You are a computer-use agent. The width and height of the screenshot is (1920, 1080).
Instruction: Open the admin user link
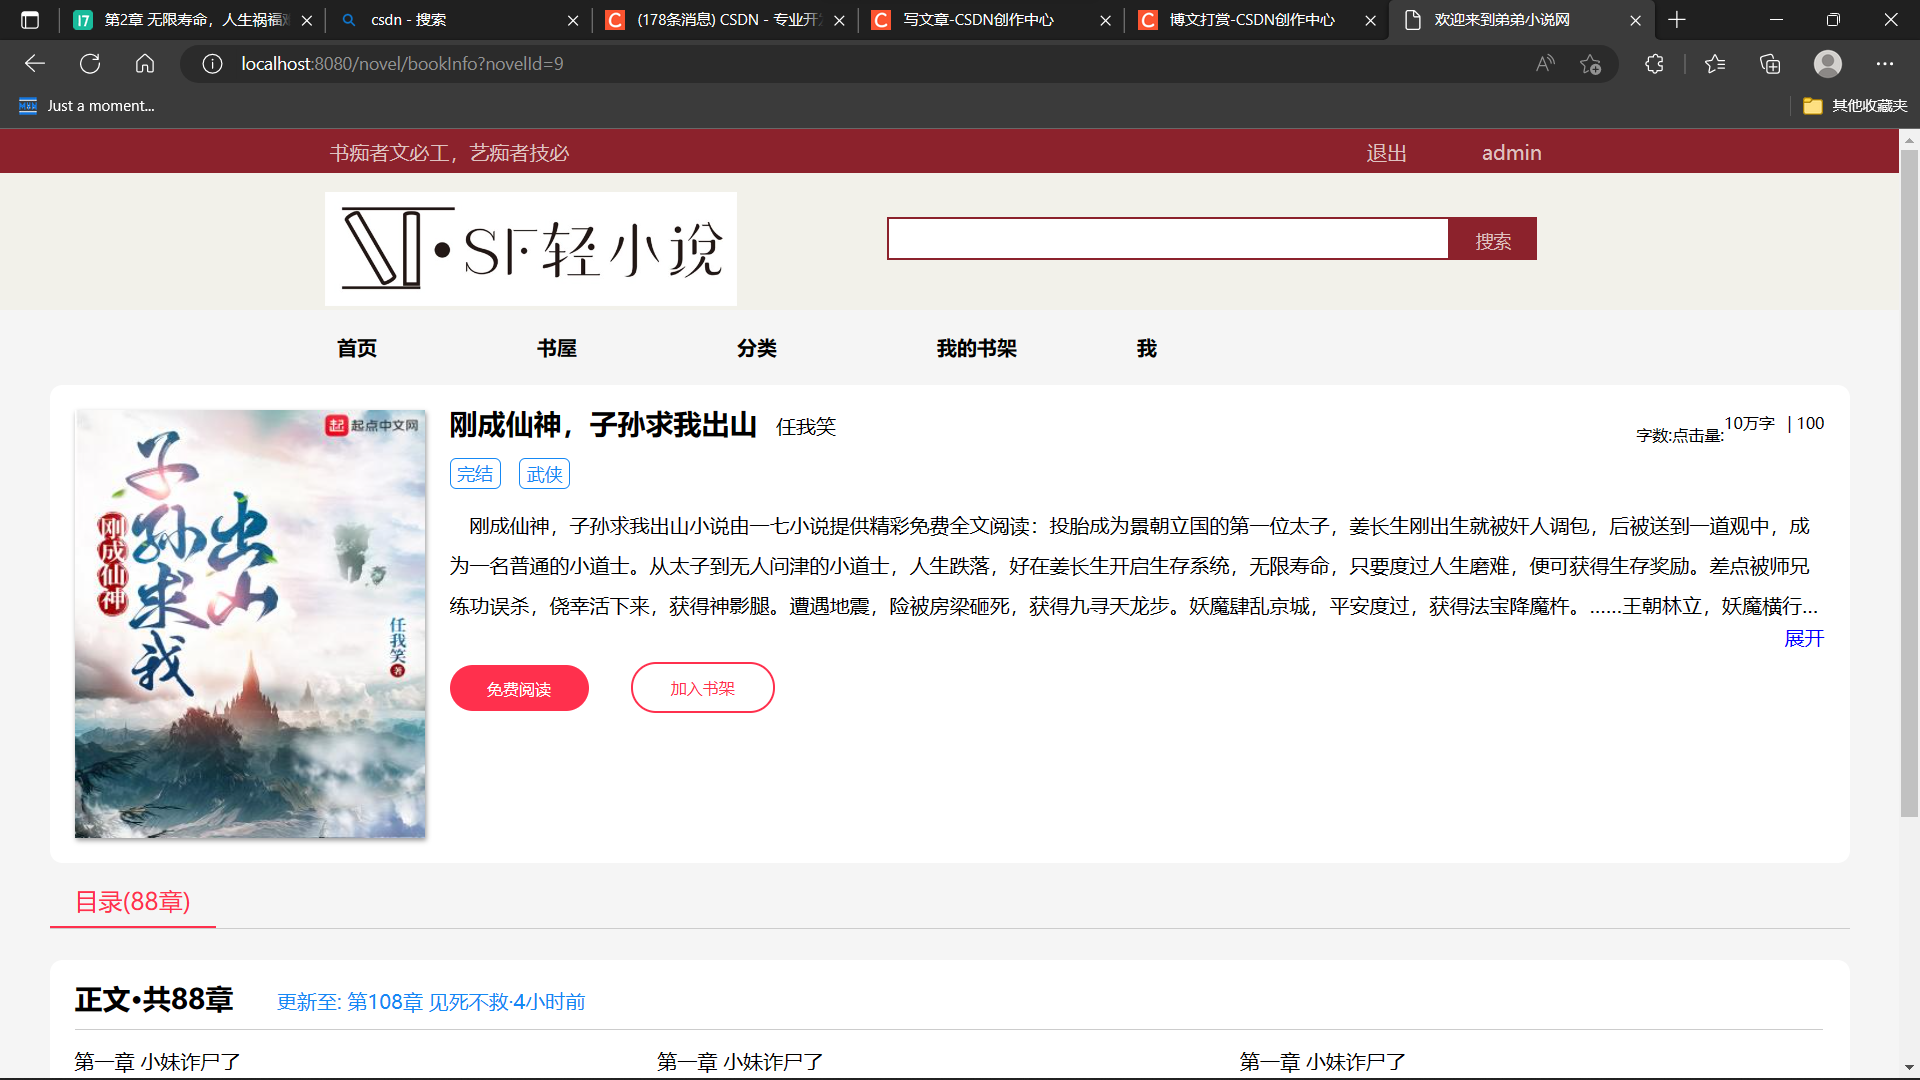1511,153
